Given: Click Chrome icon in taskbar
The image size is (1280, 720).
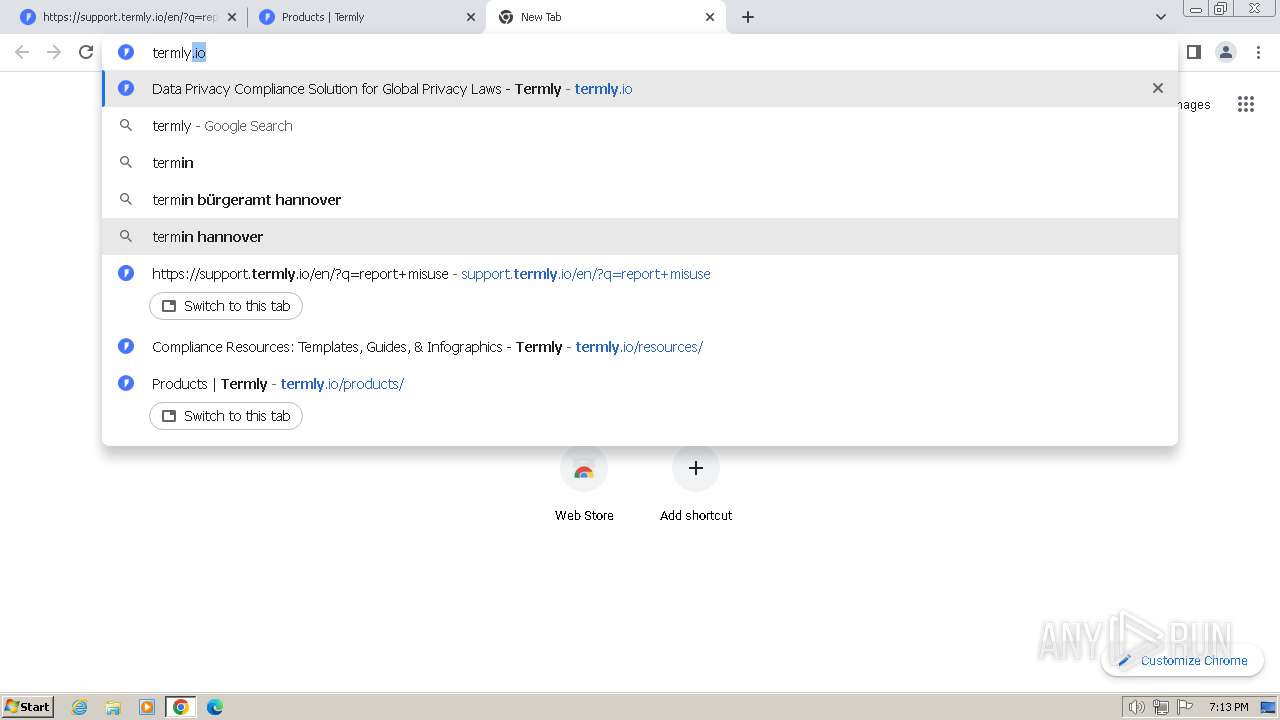Looking at the screenshot, I should tap(181, 707).
